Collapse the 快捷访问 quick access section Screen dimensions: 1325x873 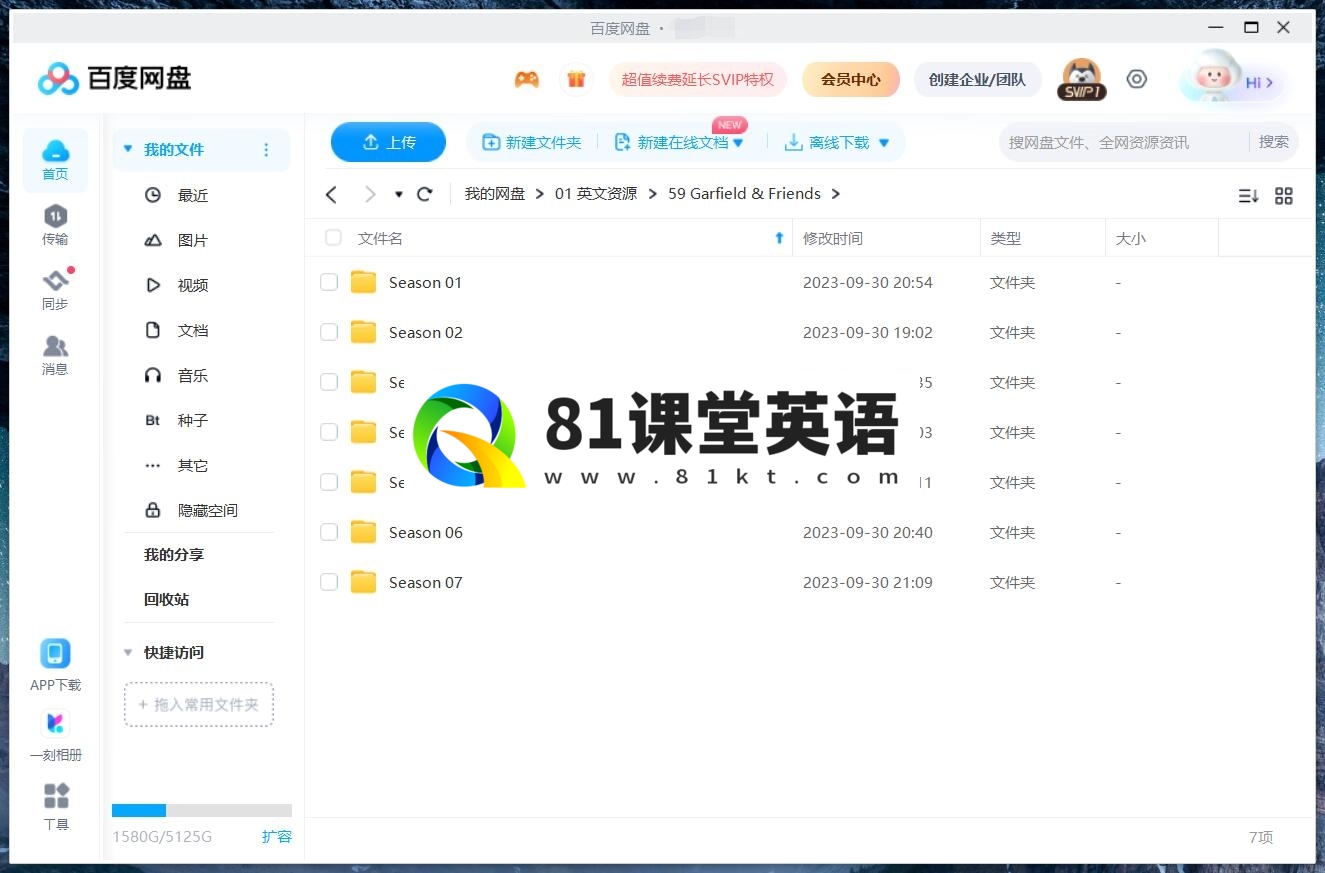pos(128,653)
